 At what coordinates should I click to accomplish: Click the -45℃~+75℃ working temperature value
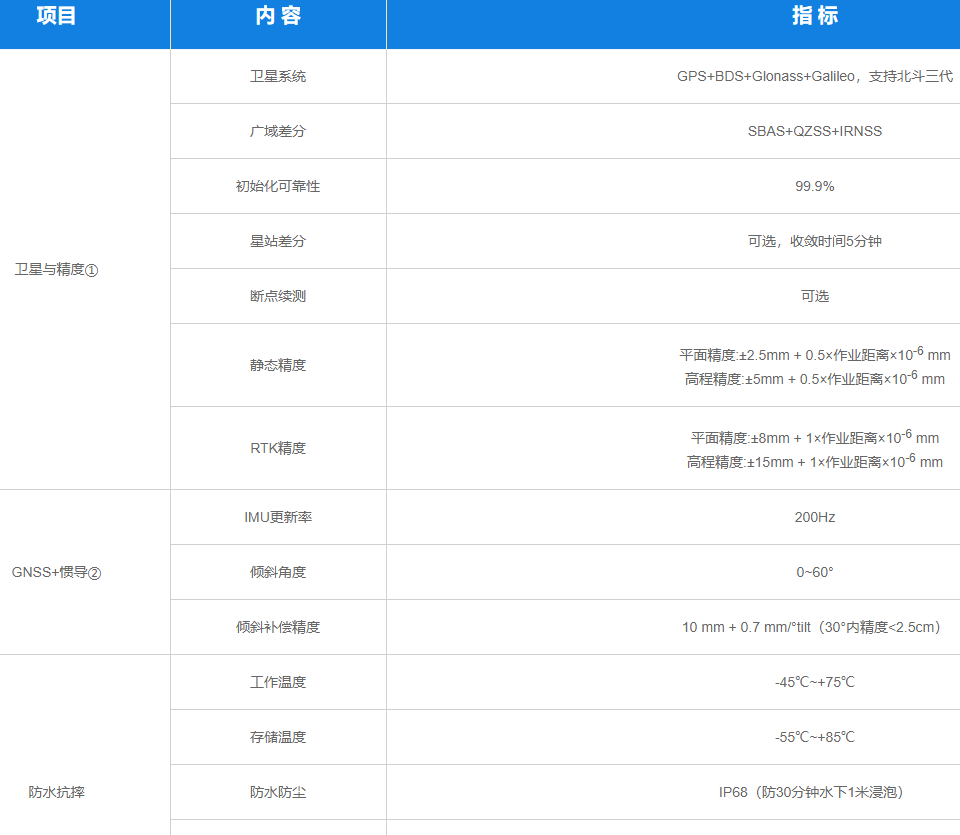(814, 682)
